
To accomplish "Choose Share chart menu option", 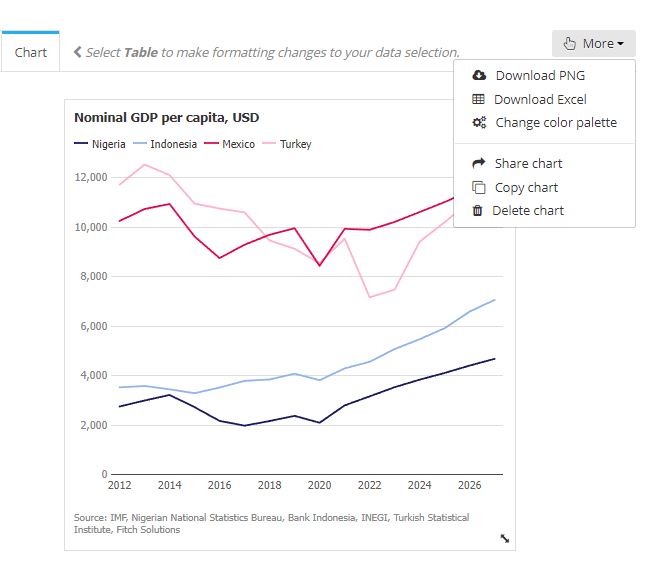I will point(528,163).
